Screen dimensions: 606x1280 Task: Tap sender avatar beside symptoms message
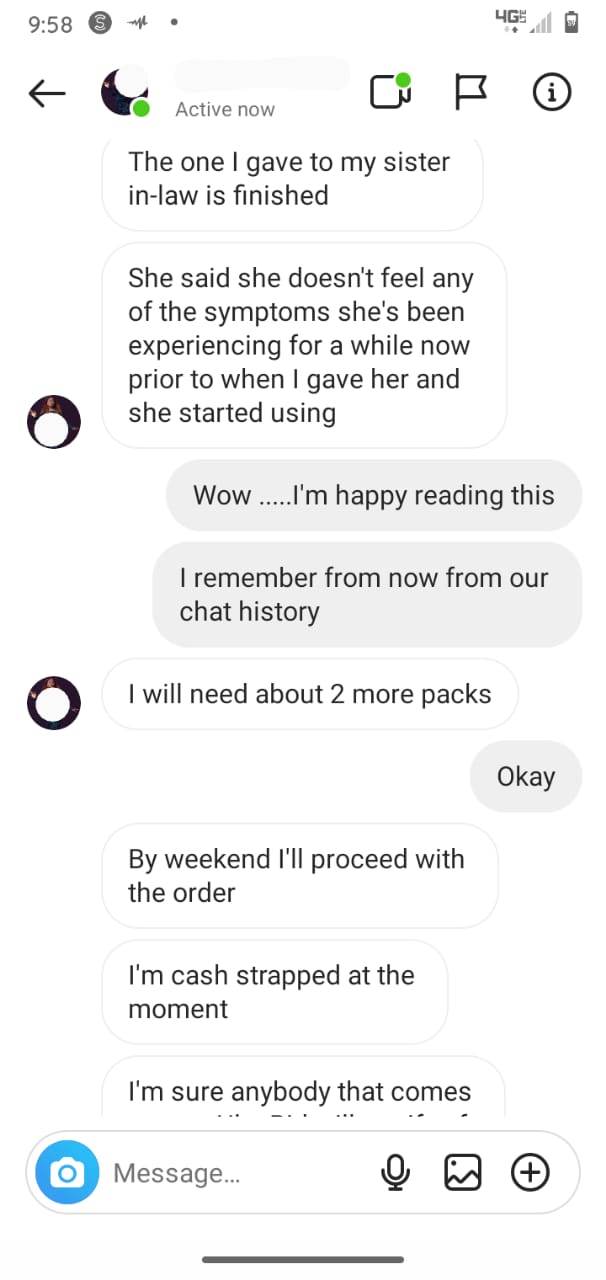[52, 421]
